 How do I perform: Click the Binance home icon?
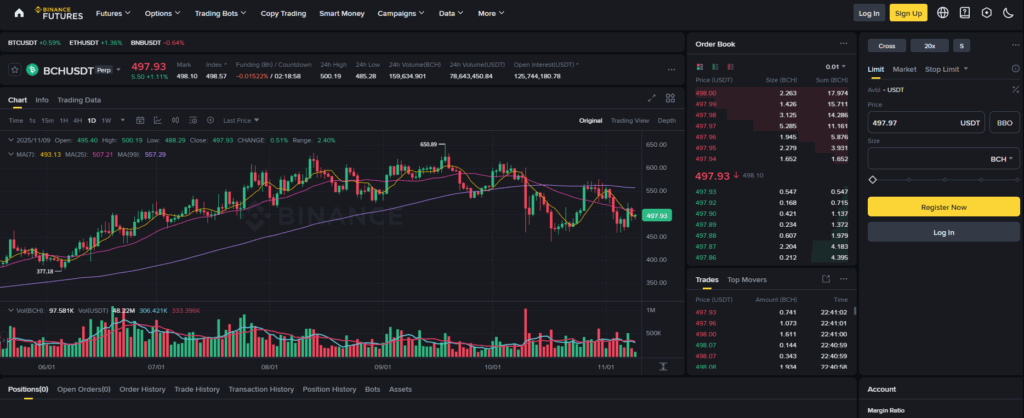[16, 13]
